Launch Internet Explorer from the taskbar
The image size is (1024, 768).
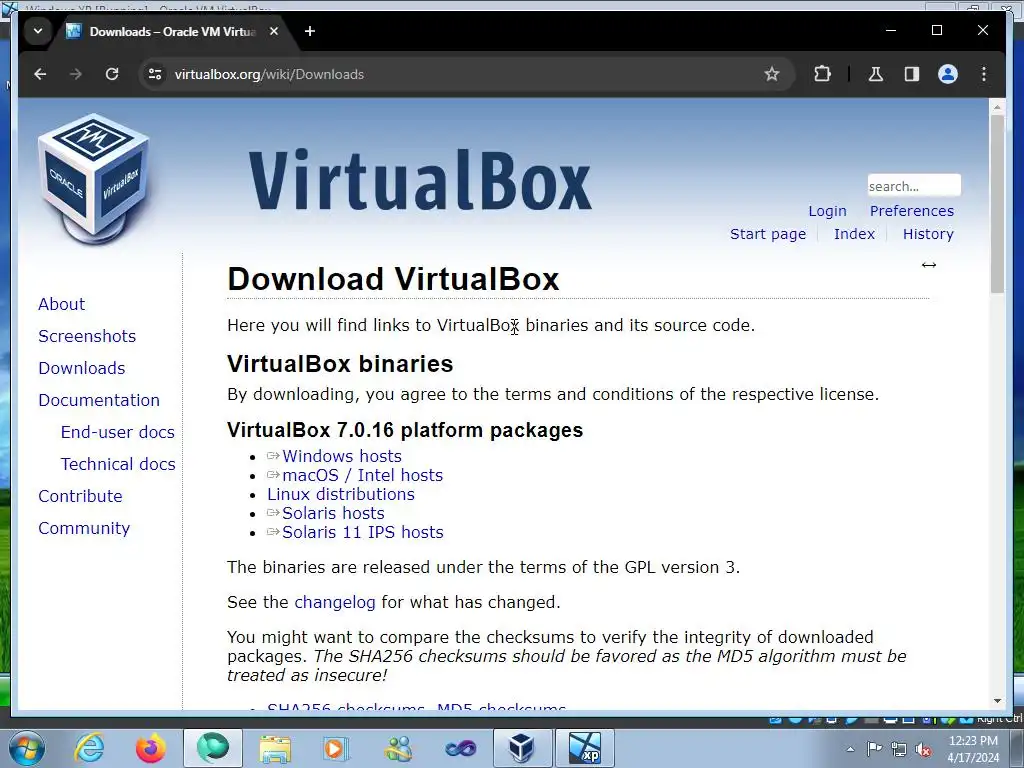tap(89, 748)
